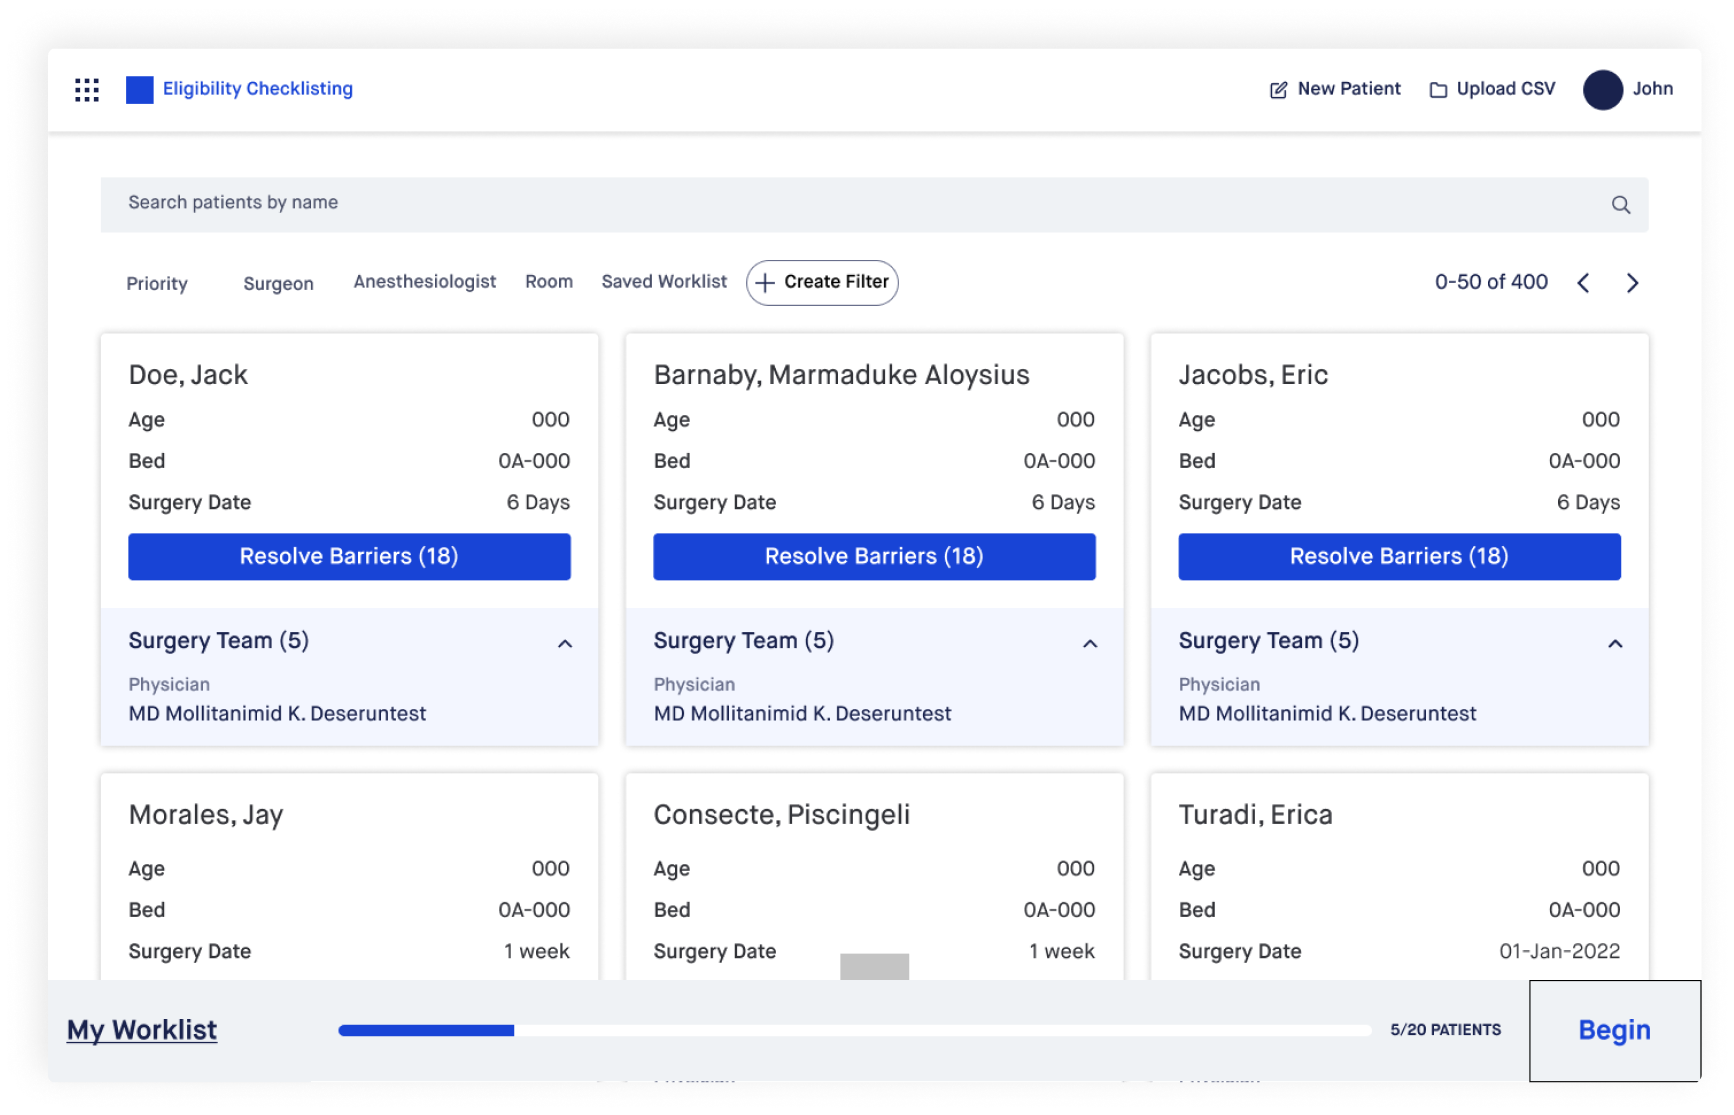Collapse Surgery Team for Doe, Jack
The width and height of the screenshot is (1734, 1115).
coord(565,643)
